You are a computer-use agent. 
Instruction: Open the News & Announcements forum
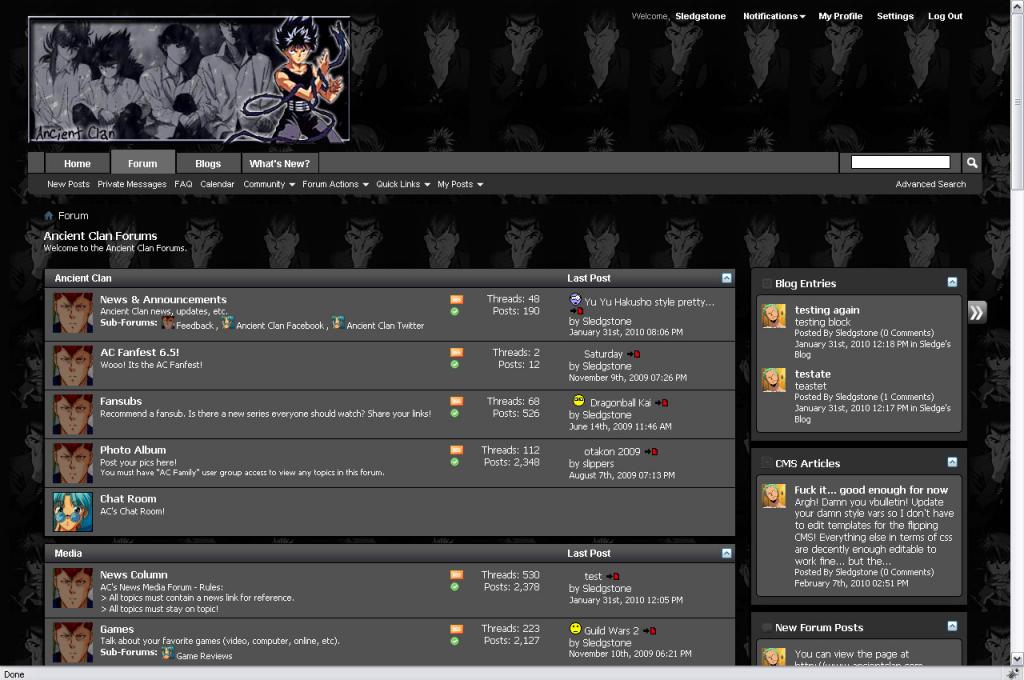pos(163,299)
